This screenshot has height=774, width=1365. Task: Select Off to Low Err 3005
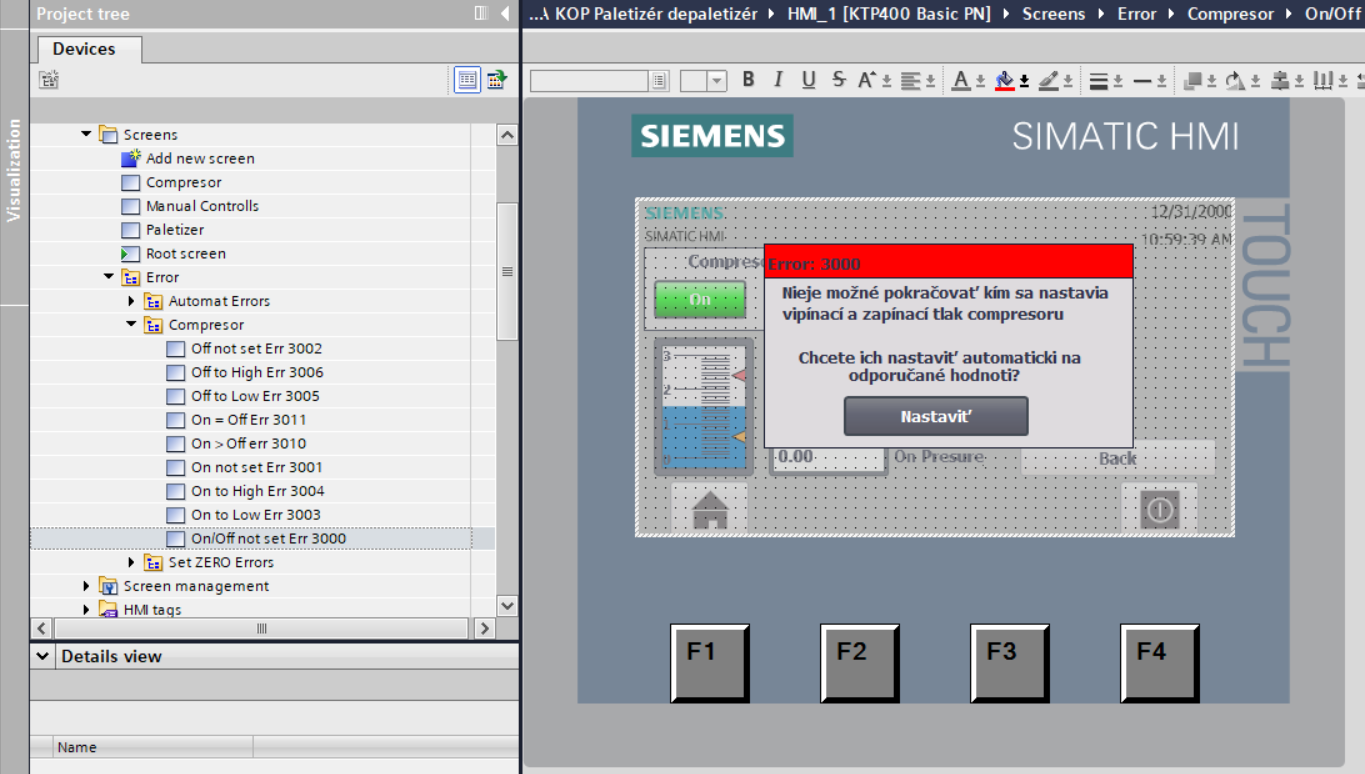255,396
